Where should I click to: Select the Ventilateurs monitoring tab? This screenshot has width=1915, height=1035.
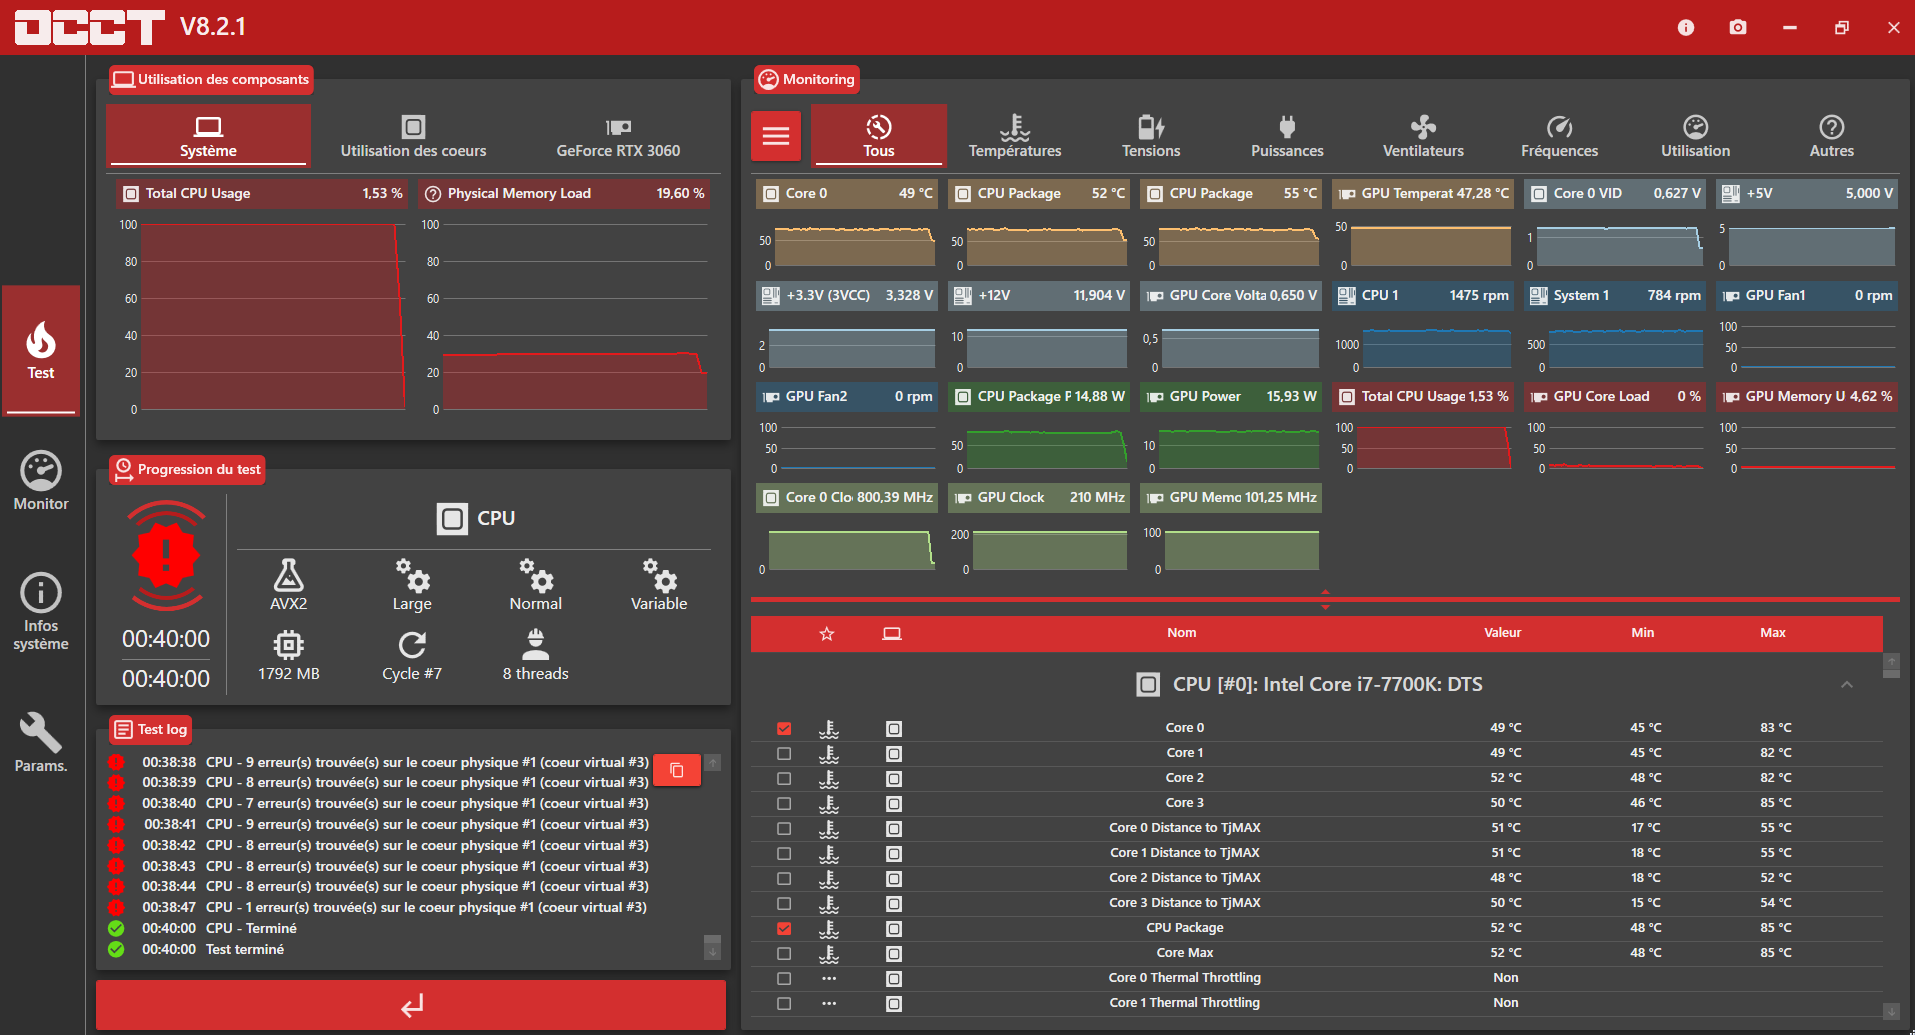point(1423,135)
